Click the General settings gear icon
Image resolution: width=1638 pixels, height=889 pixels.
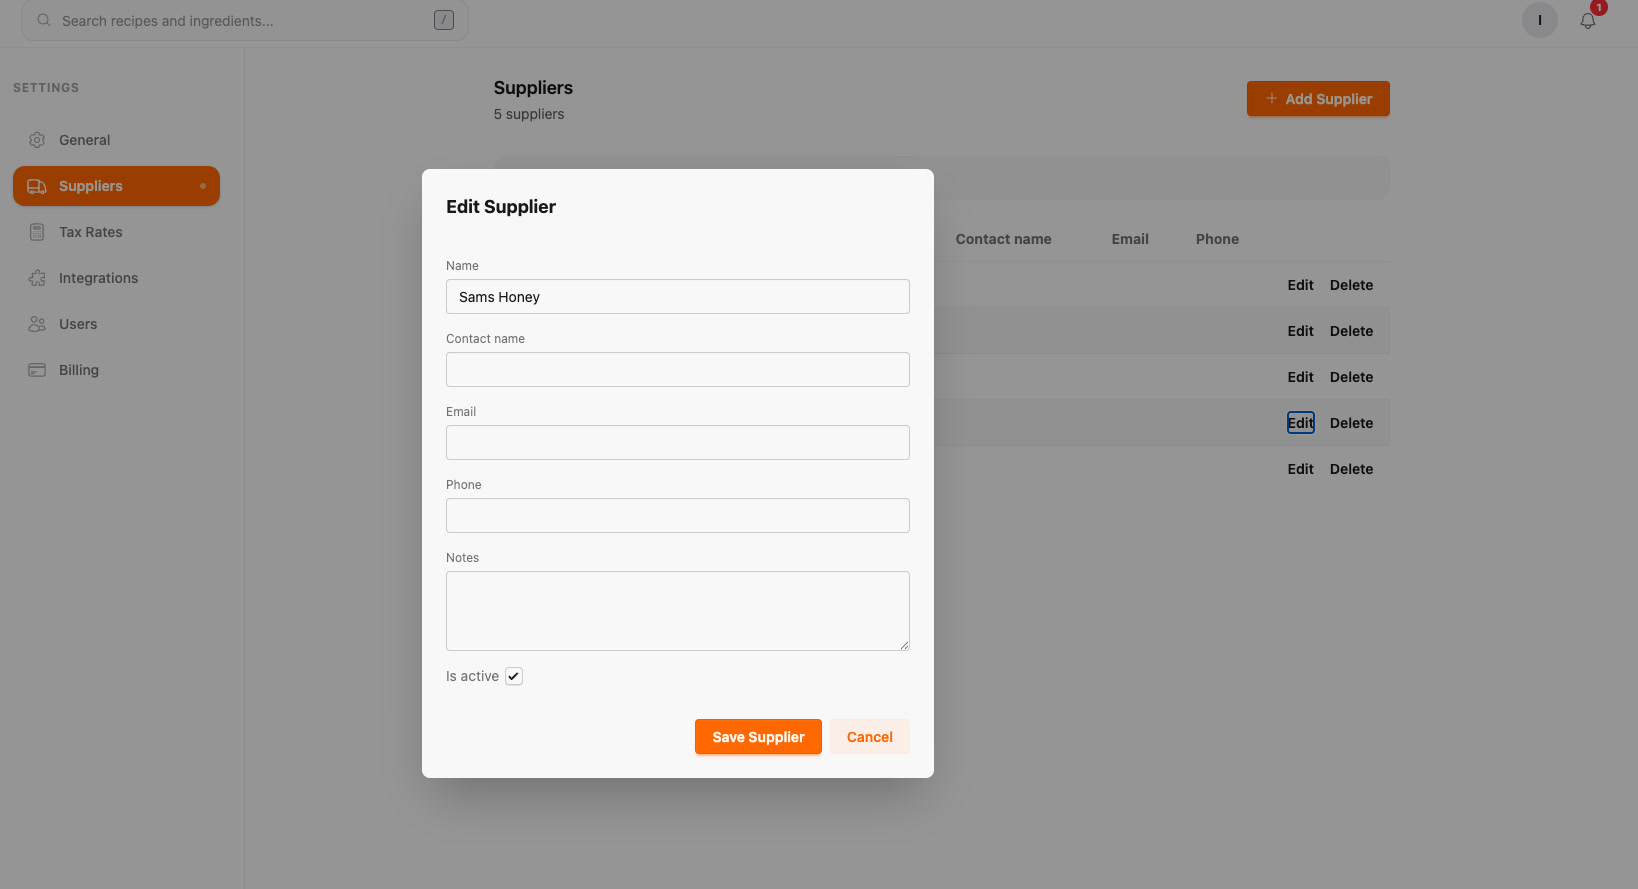coord(37,140)
